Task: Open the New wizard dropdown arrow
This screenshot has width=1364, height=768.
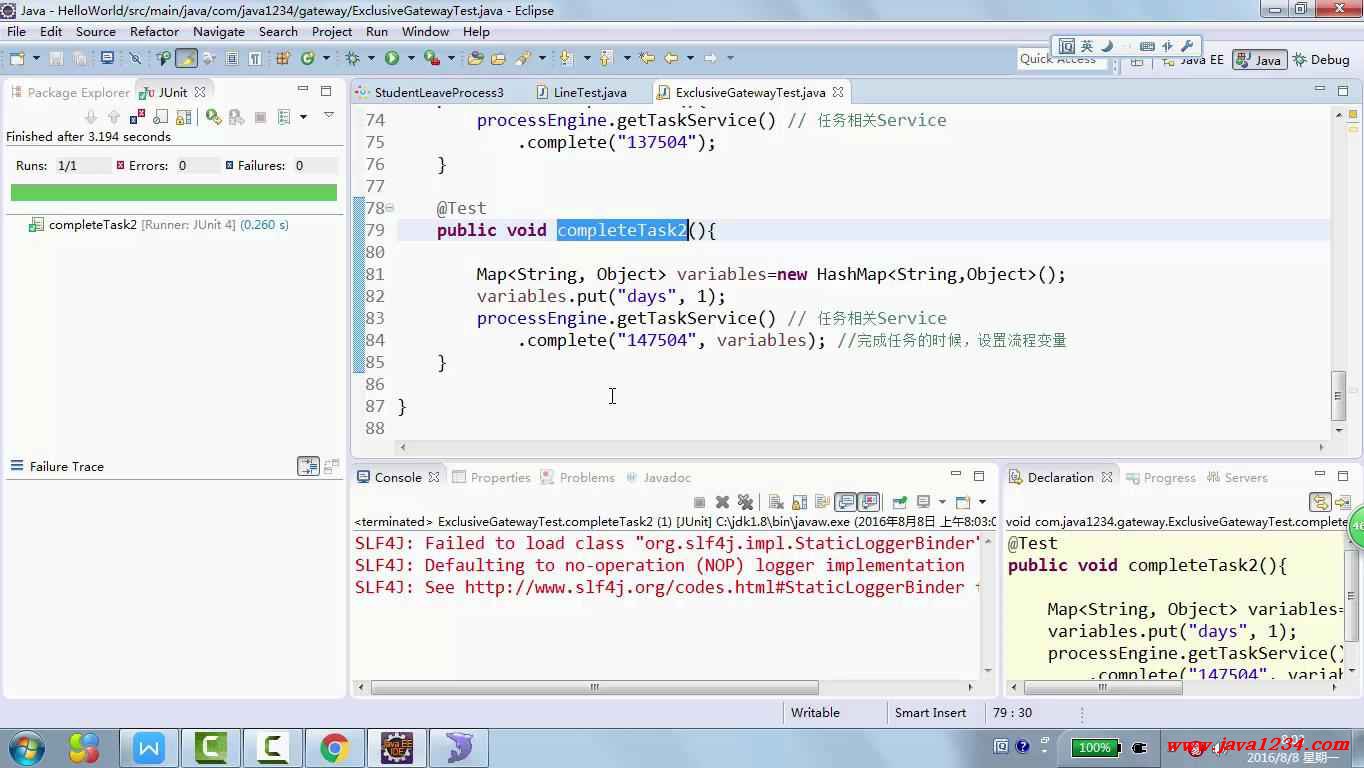Action: pos(36,59)
